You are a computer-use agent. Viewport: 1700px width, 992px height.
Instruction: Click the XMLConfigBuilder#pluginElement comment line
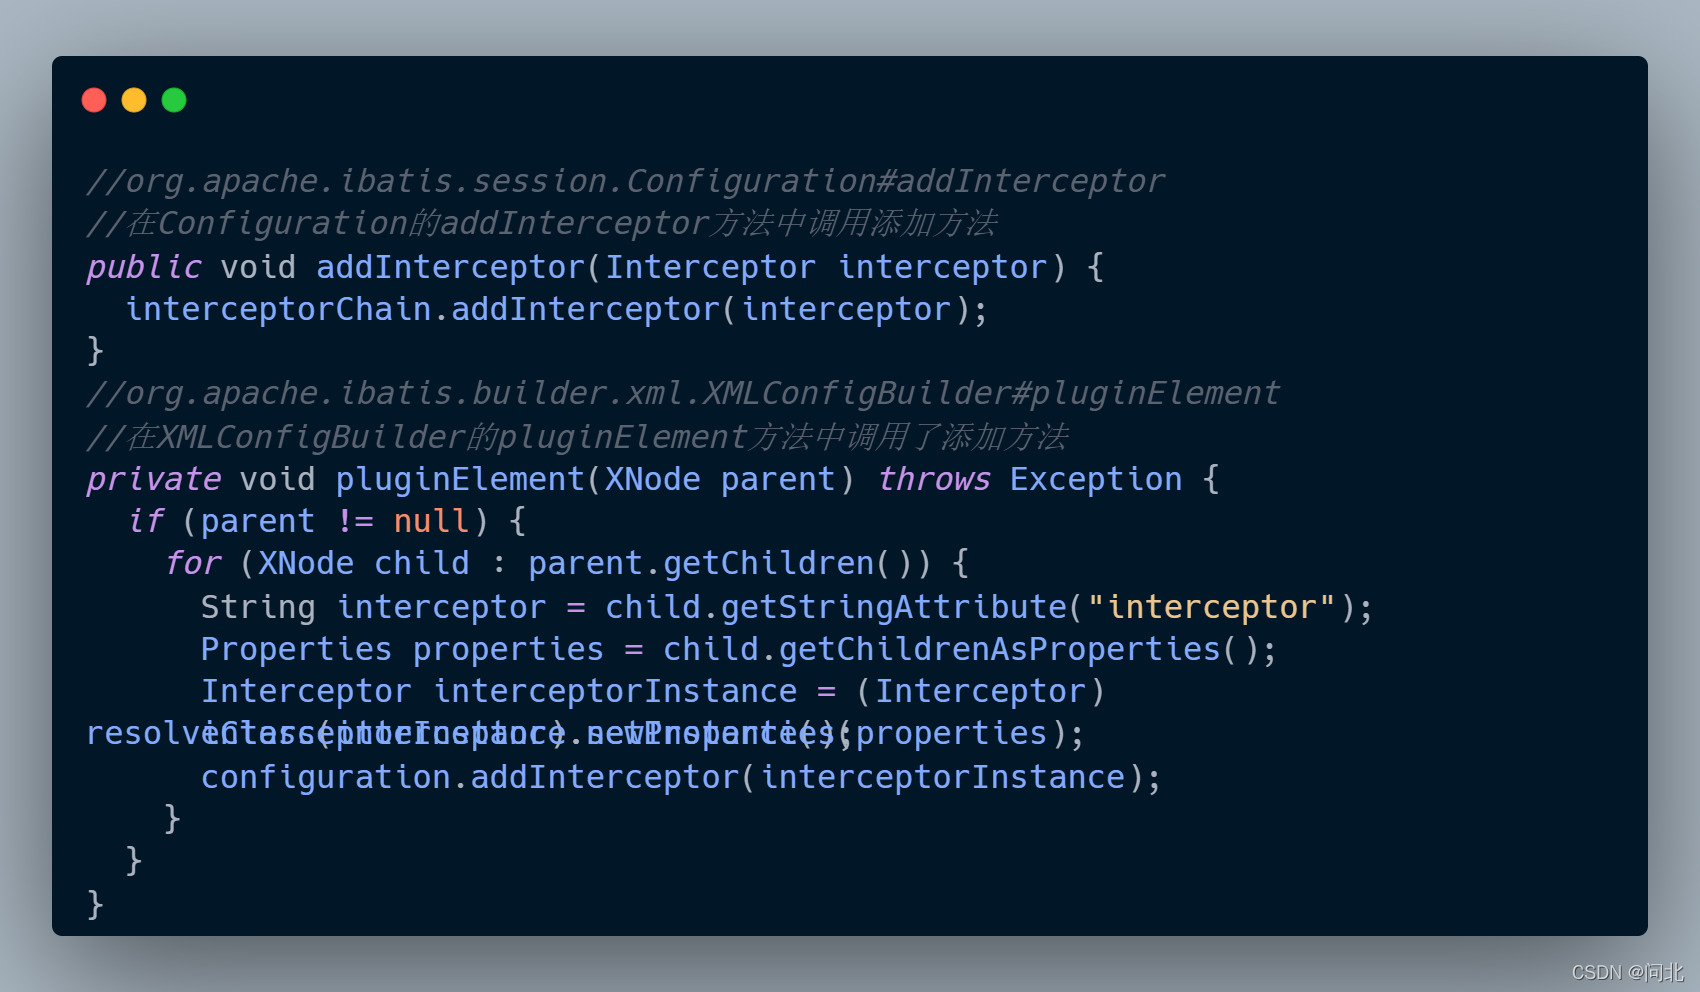tap(682, 393)
